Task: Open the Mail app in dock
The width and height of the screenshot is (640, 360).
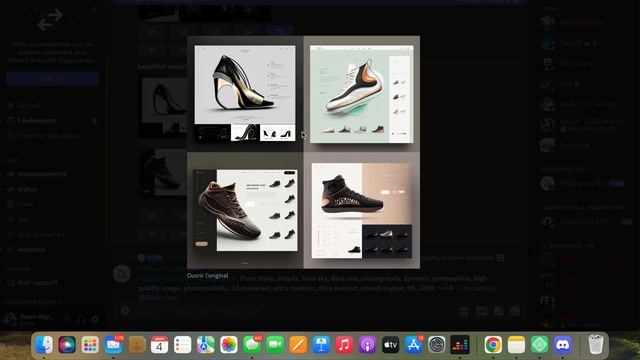Action: point(113,345)
